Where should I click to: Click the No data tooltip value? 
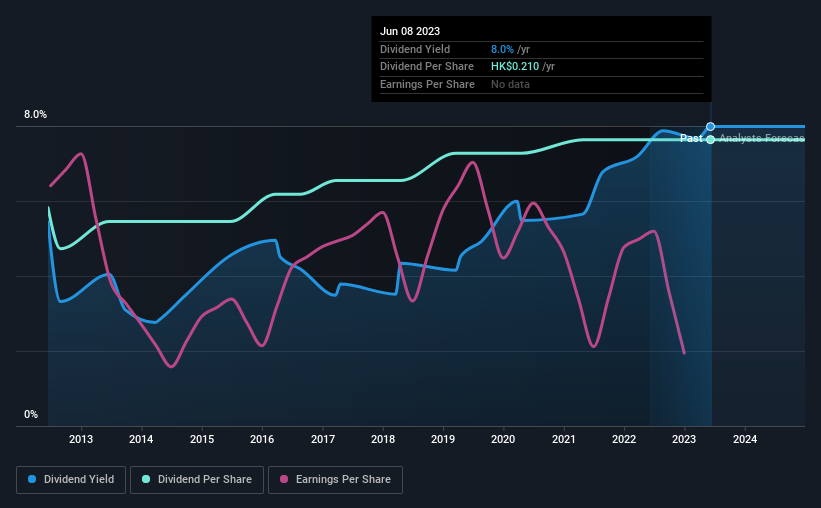(x=511, y=84)
